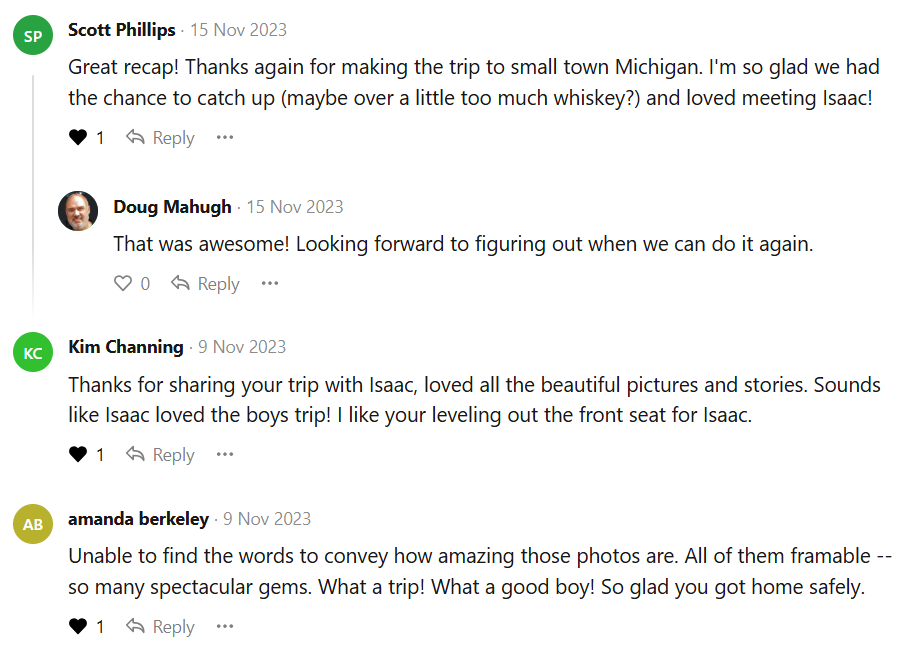Image resolution: width=921 pixels, height=657 pixels.
Task: Open Scott Phillips' SP avatar
Action: pyautogui.click(x=33, y=37)
